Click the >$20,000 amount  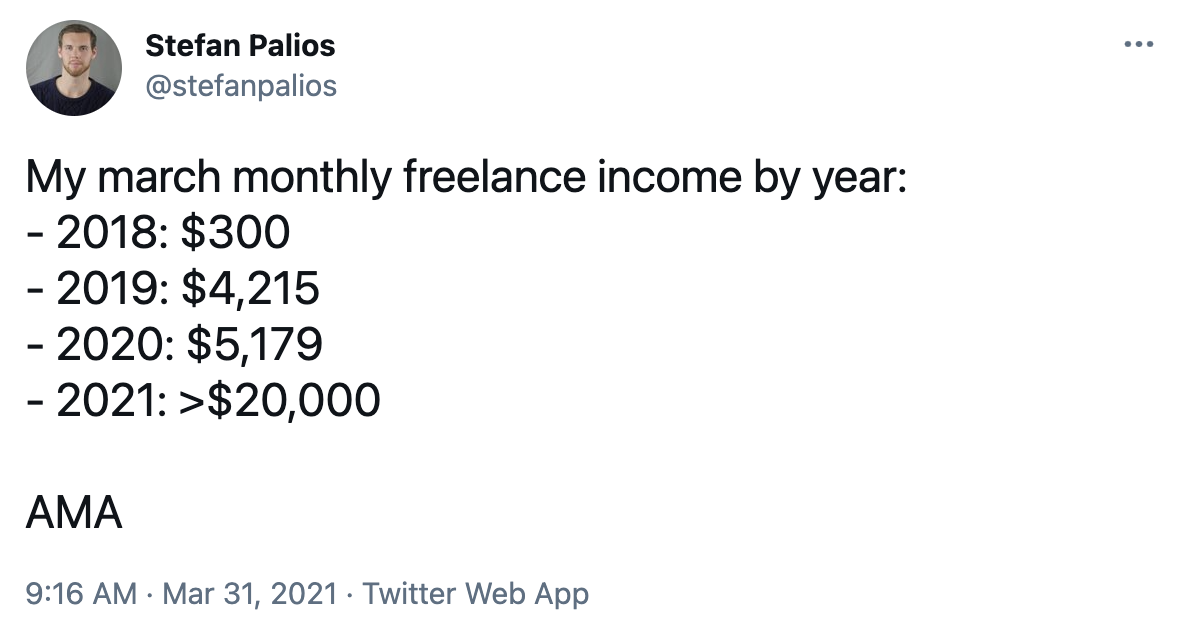[280, 401]
